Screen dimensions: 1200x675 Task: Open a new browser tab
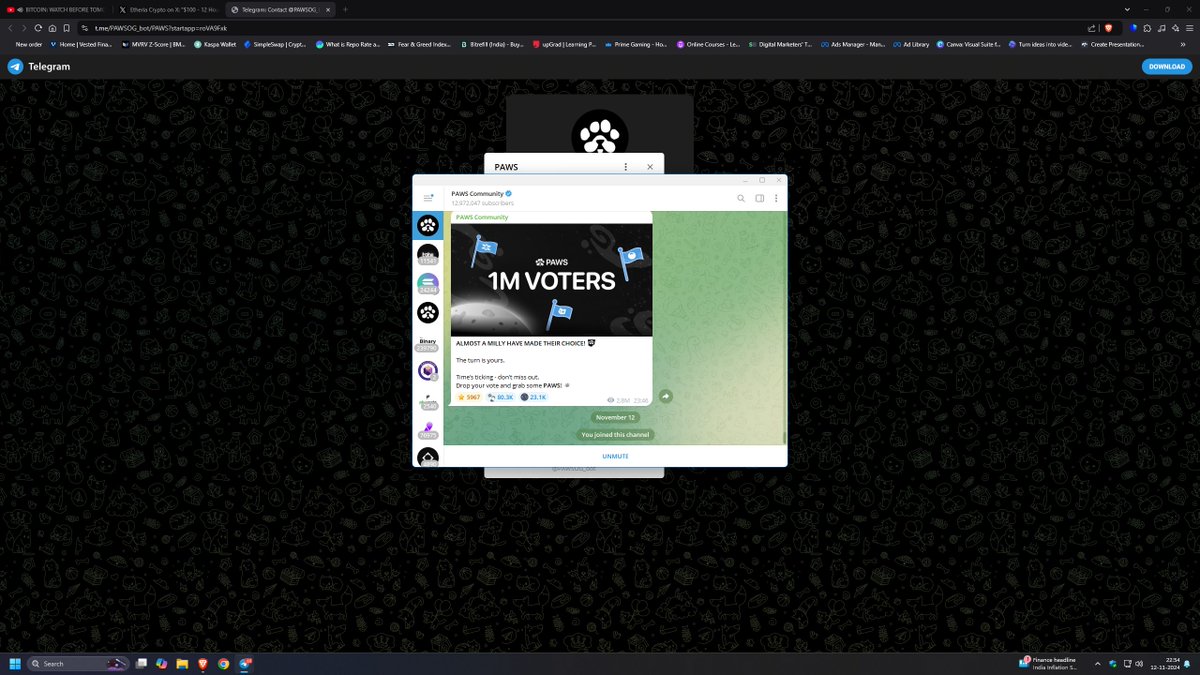point(346,9)
